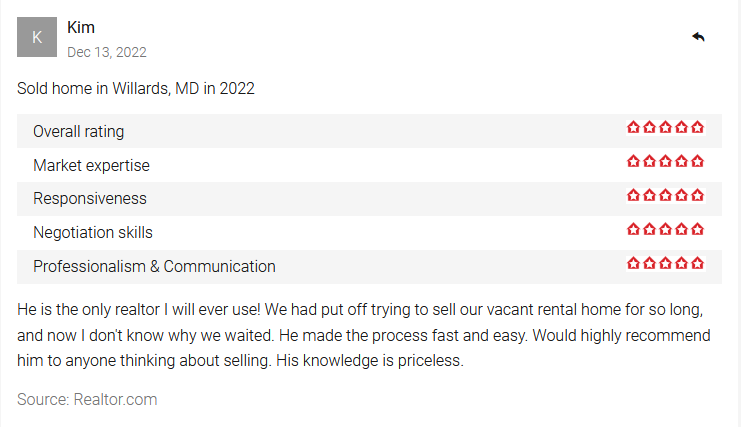
Task: Select the reviewer name Kim
Action: point(81,27)
